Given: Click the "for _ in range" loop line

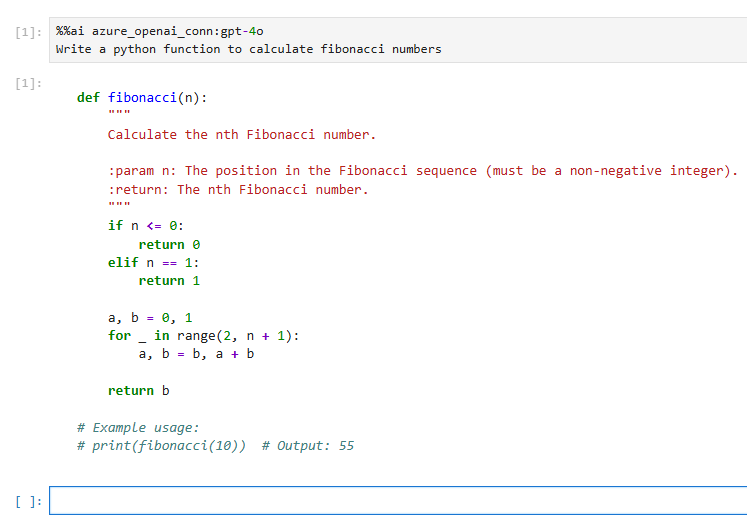Looking at the screenshot, I should coord(203,336).
